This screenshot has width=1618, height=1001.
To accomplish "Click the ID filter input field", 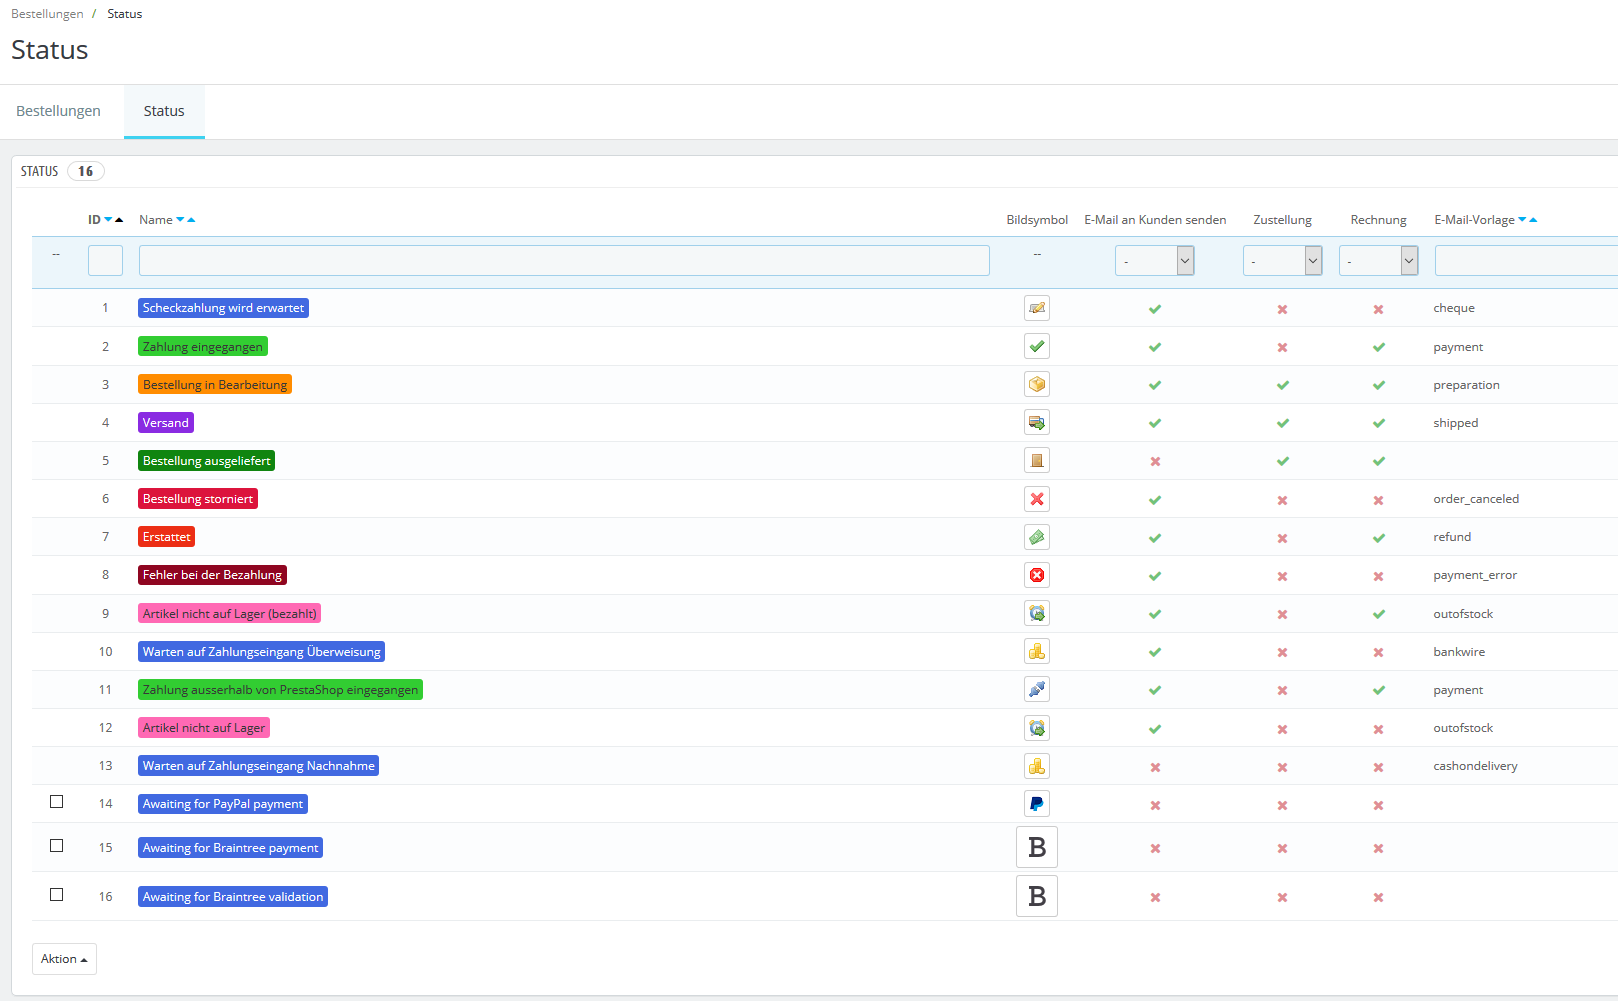I will point(105,261).
